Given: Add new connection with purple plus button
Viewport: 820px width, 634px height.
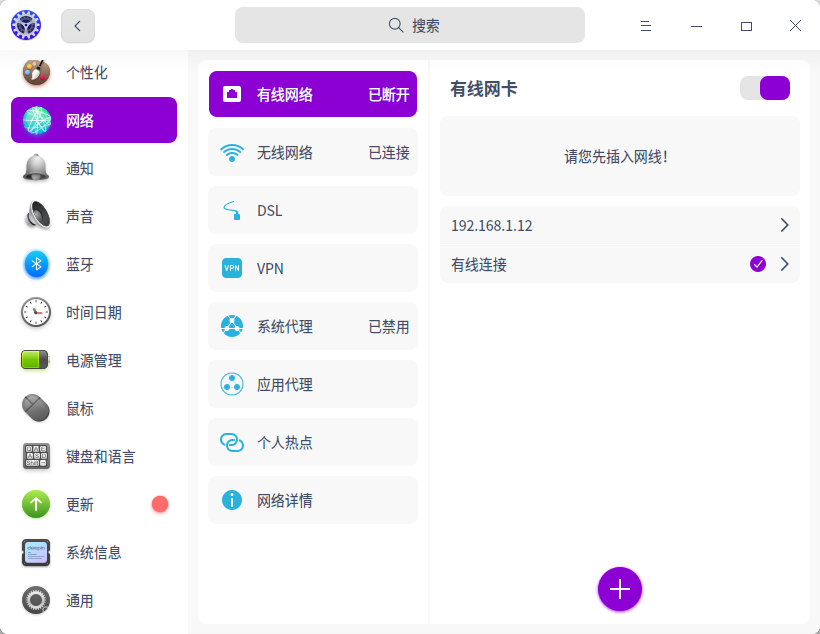Looking at the screenshot, I should pyautogui.click(x=620, y=588).
